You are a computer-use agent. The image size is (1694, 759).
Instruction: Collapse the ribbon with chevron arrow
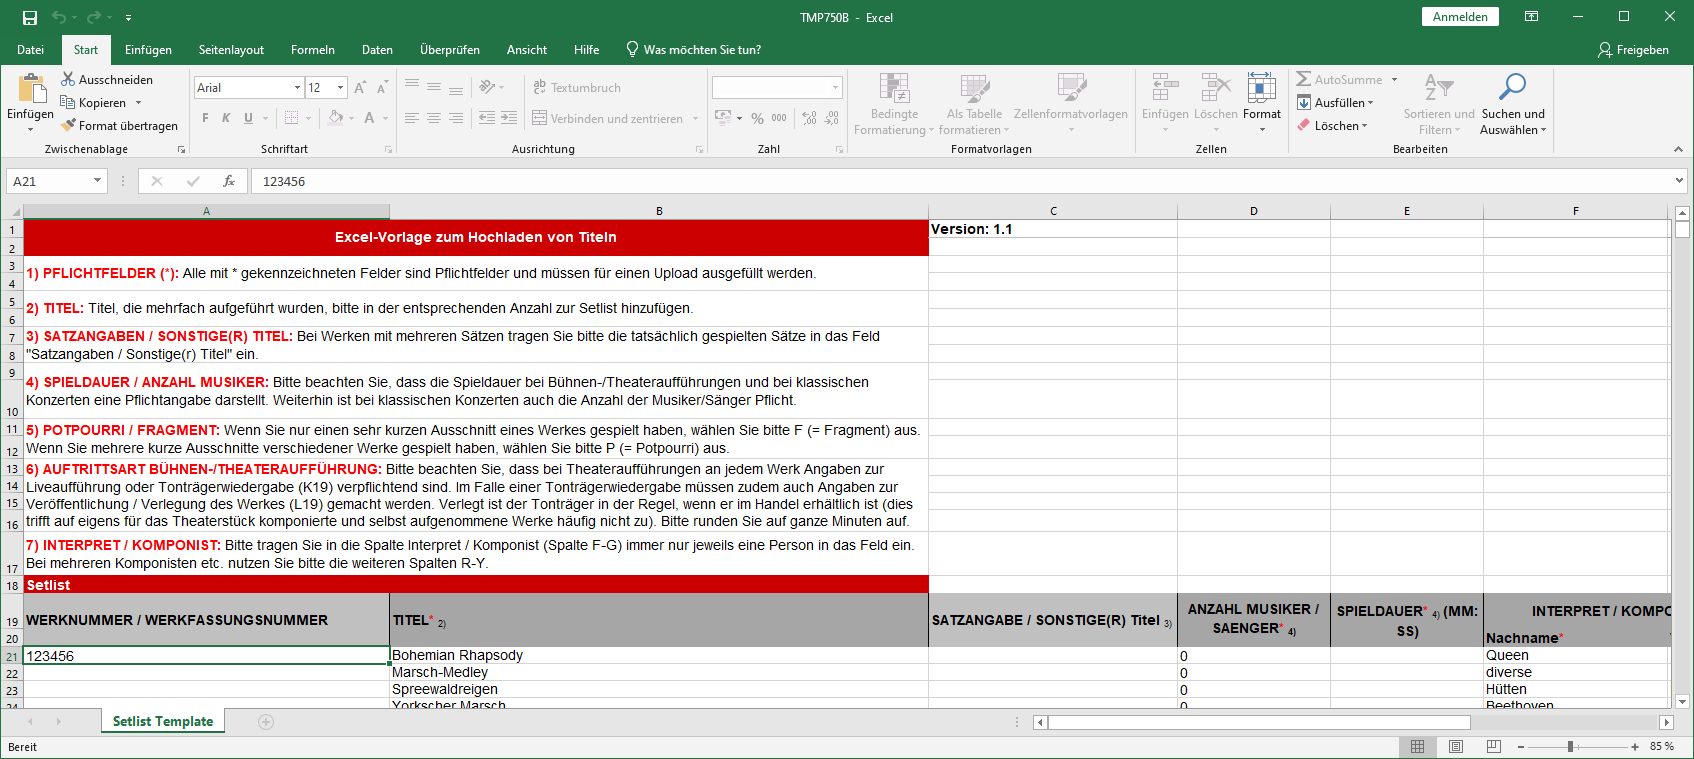(x=1678, y=149)
